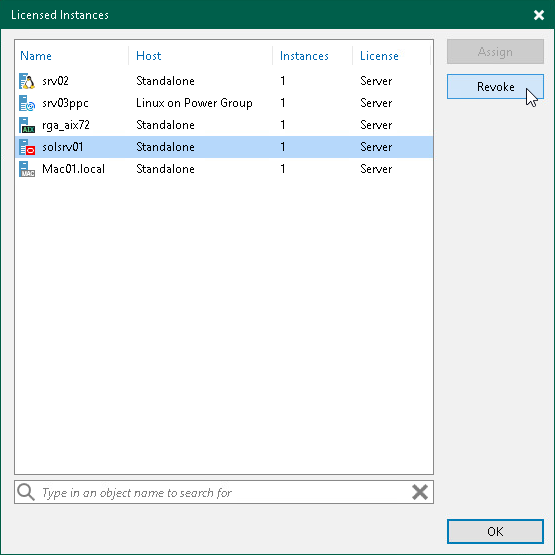Select the rga_aix72 row name
This screenshot has width=555, height=555.
coord(66,125)
